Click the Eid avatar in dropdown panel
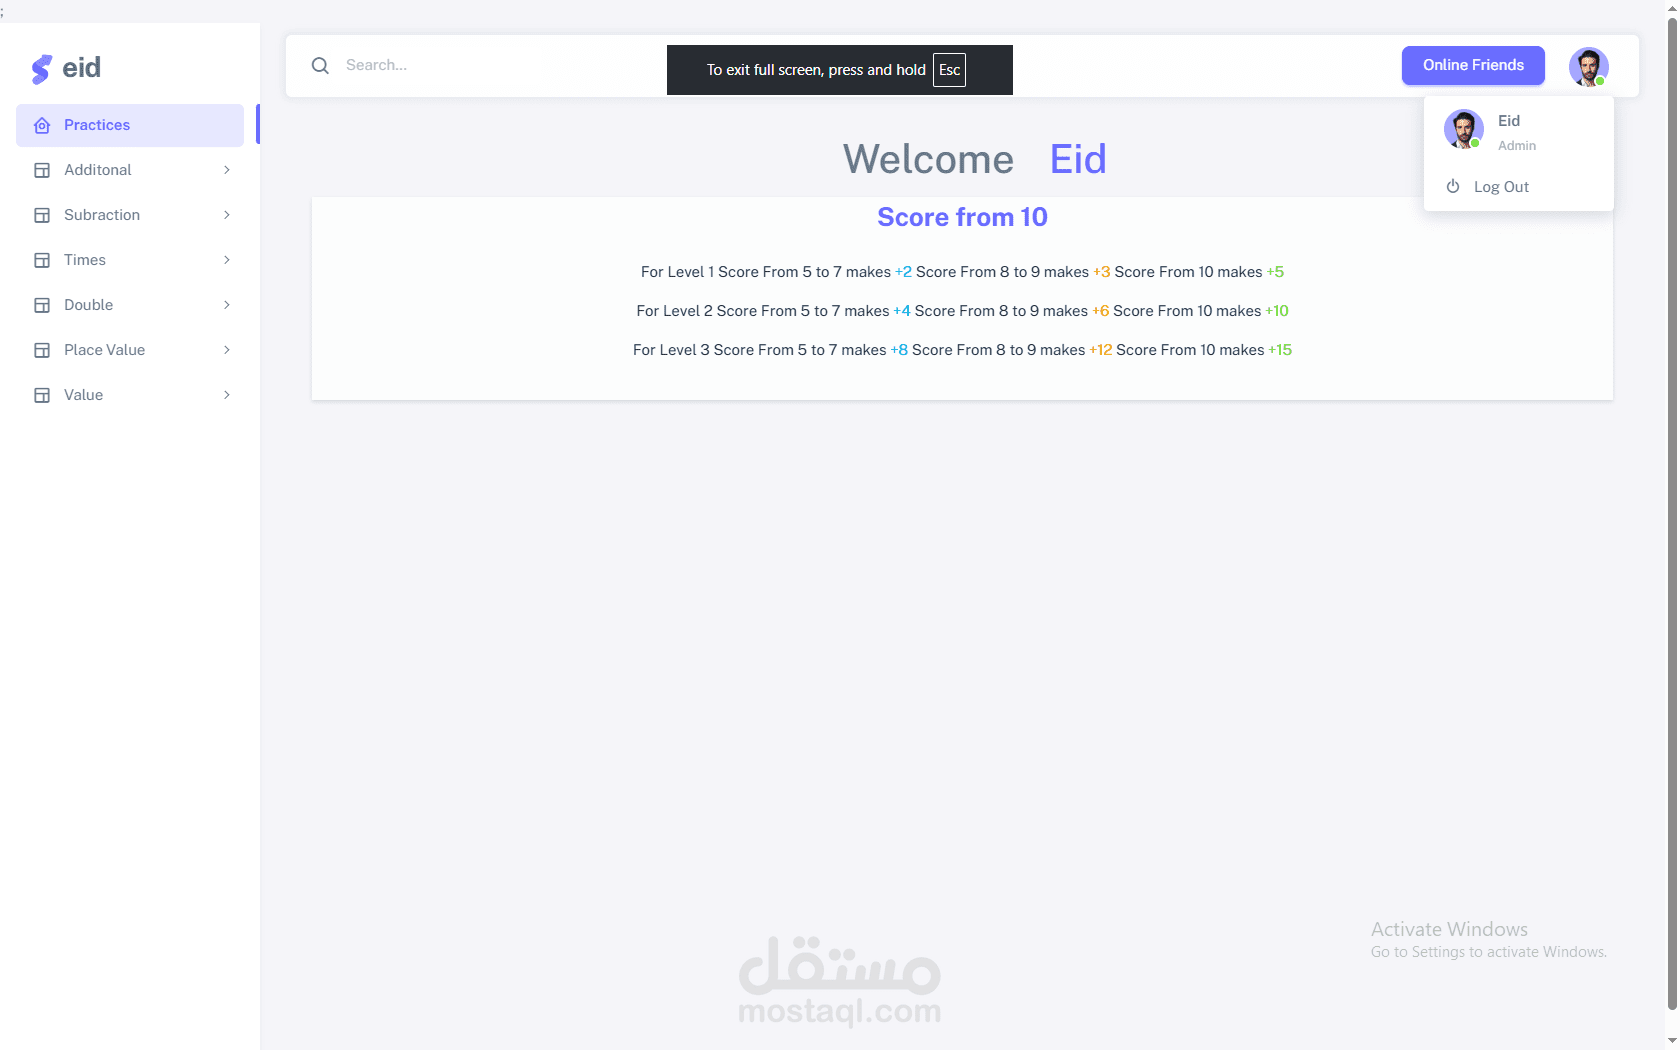The width and height of the screenshot is (1680, 1050). [x=1463, y=129]
